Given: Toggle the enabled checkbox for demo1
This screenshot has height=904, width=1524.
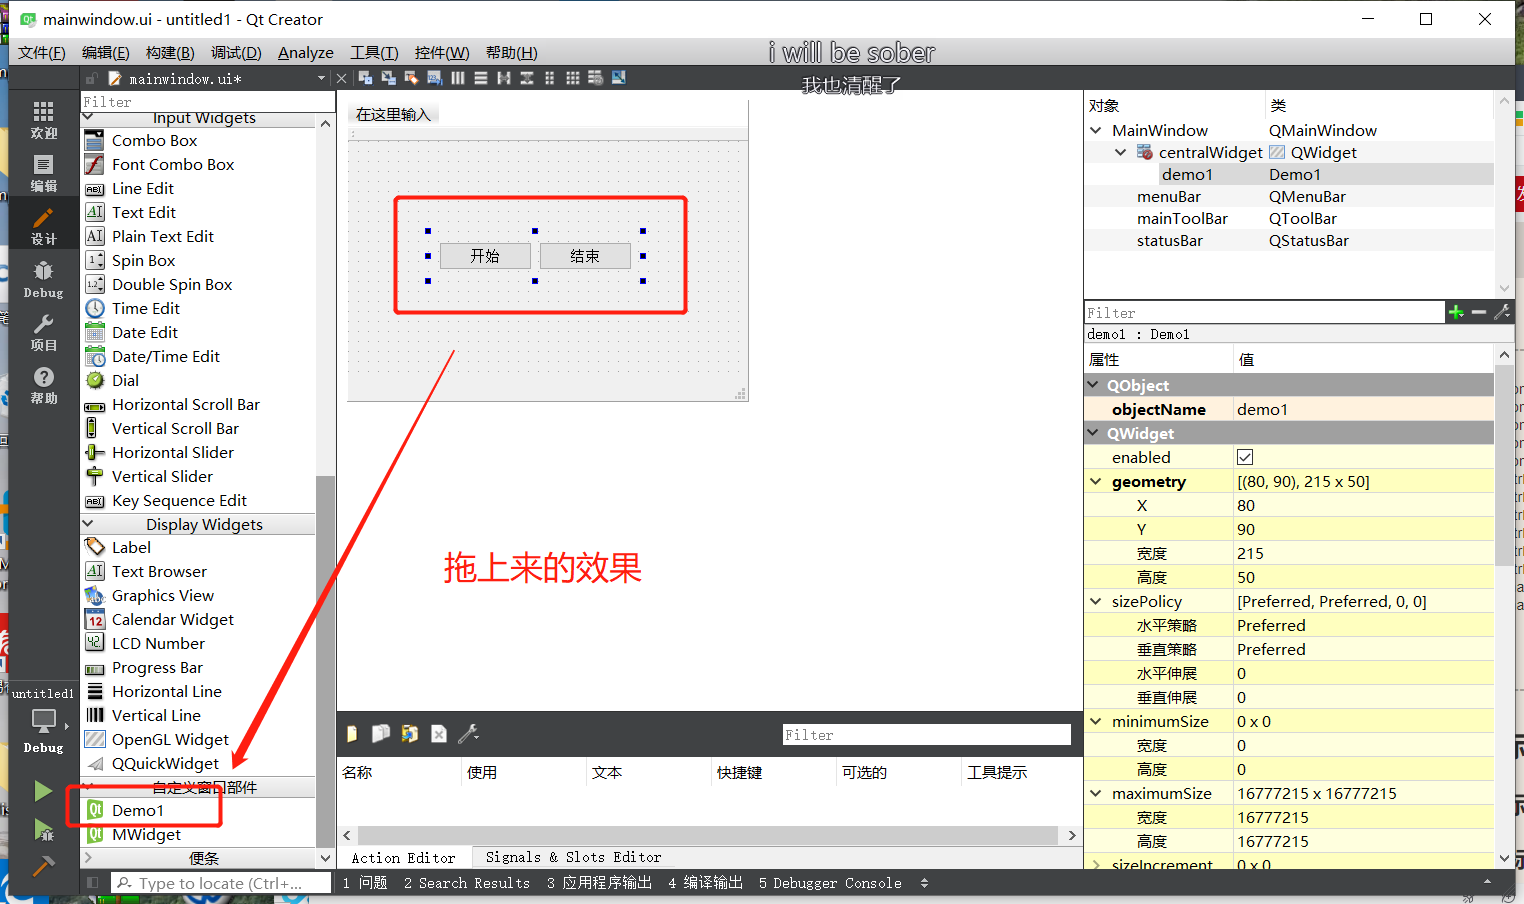Looking at the screenshot, I should [x=1244, y=457].
